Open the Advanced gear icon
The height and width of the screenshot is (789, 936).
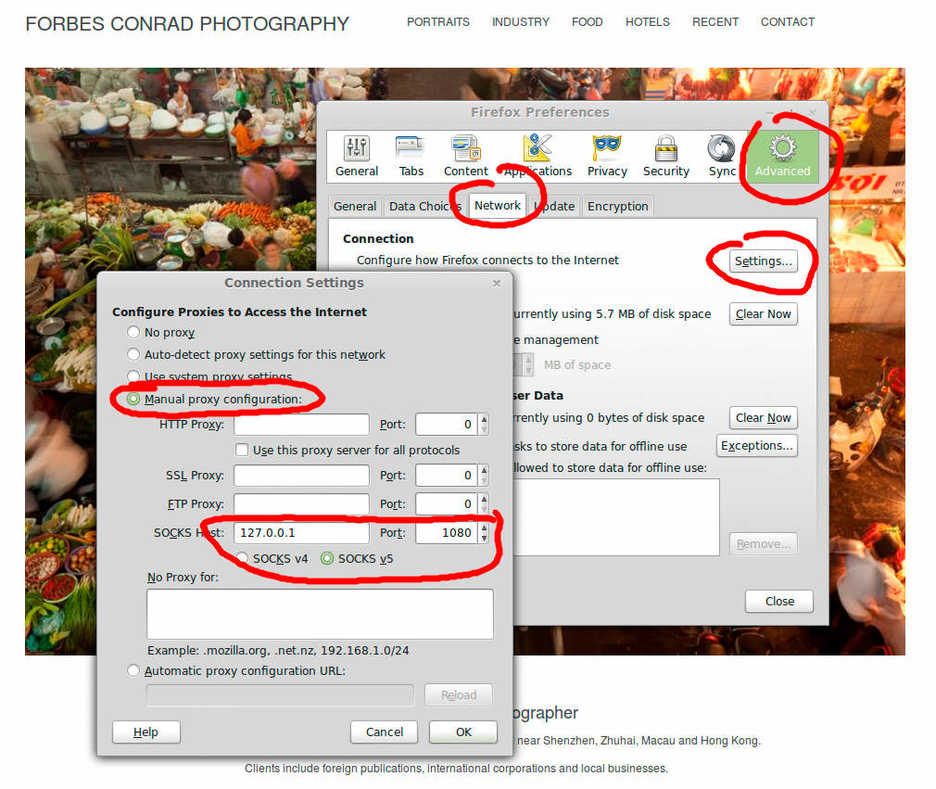point(783,156)
